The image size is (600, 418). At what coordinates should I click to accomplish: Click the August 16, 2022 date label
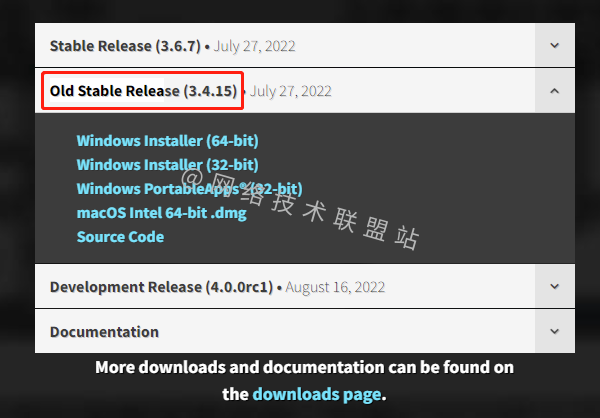pos(335,287)
